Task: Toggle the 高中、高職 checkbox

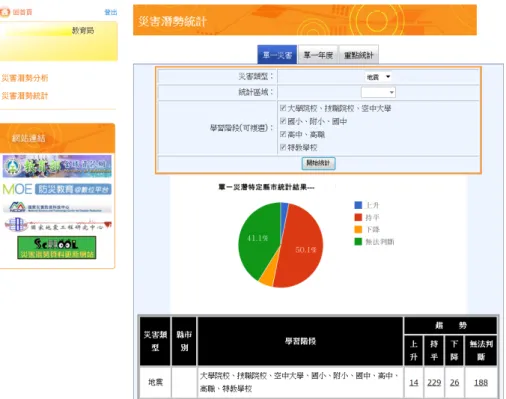Action: click(x=283, y=134)
